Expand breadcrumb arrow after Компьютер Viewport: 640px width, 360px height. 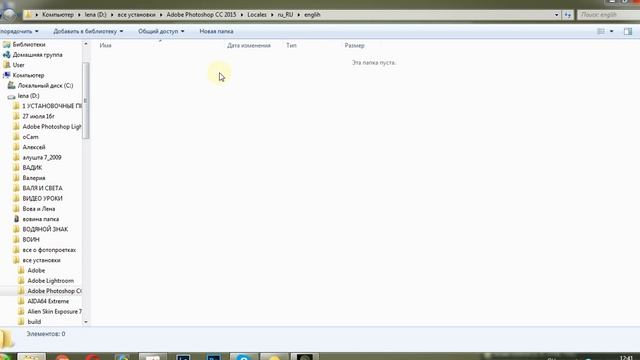coord(79,15)
